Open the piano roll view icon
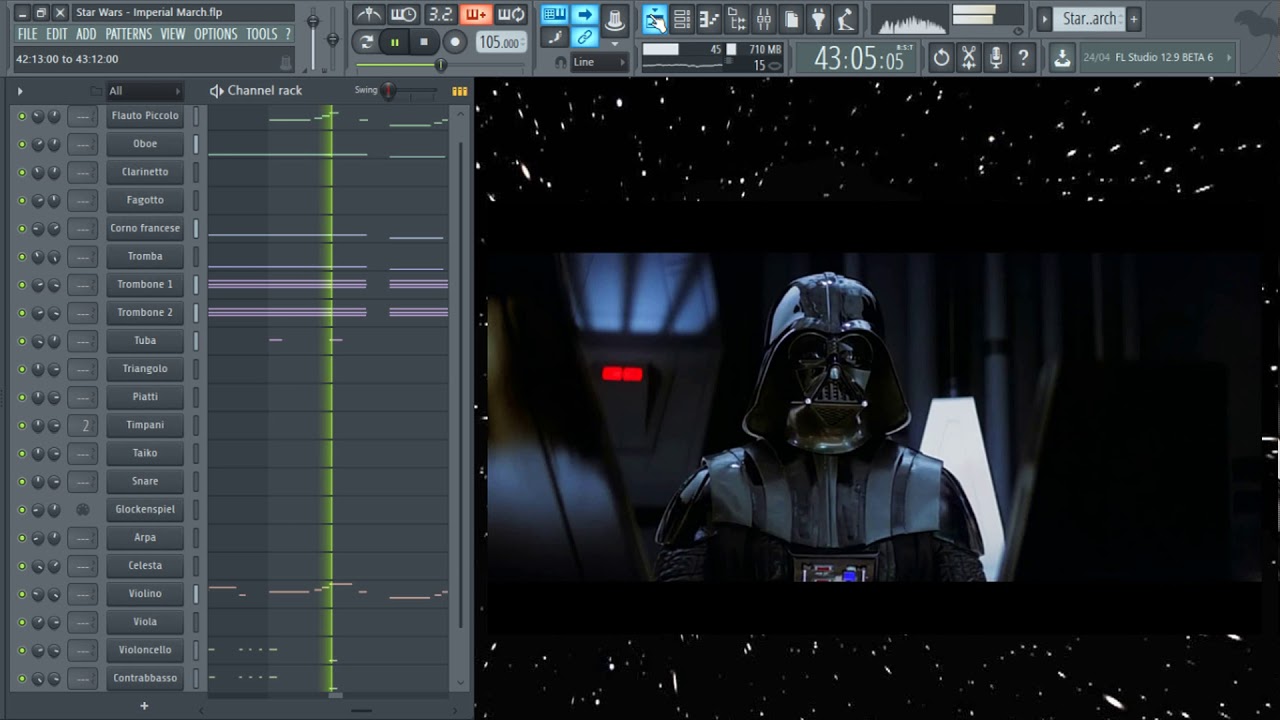The image size is (1280, 720). point(709,19)
